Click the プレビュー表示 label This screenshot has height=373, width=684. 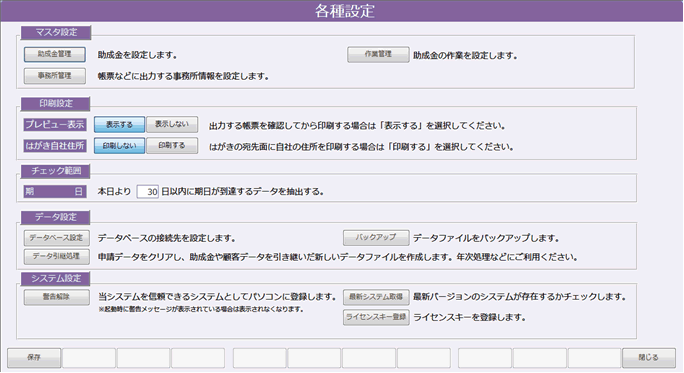[x=55, y=125]
